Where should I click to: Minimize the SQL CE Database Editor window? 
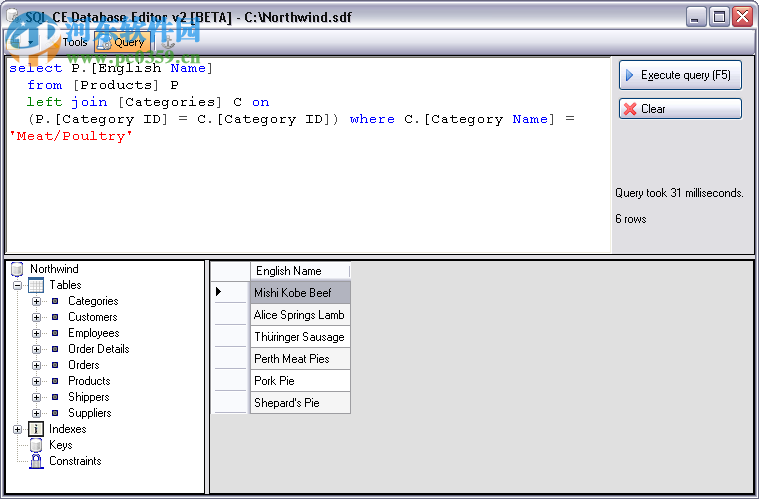[x=696, y=17]
